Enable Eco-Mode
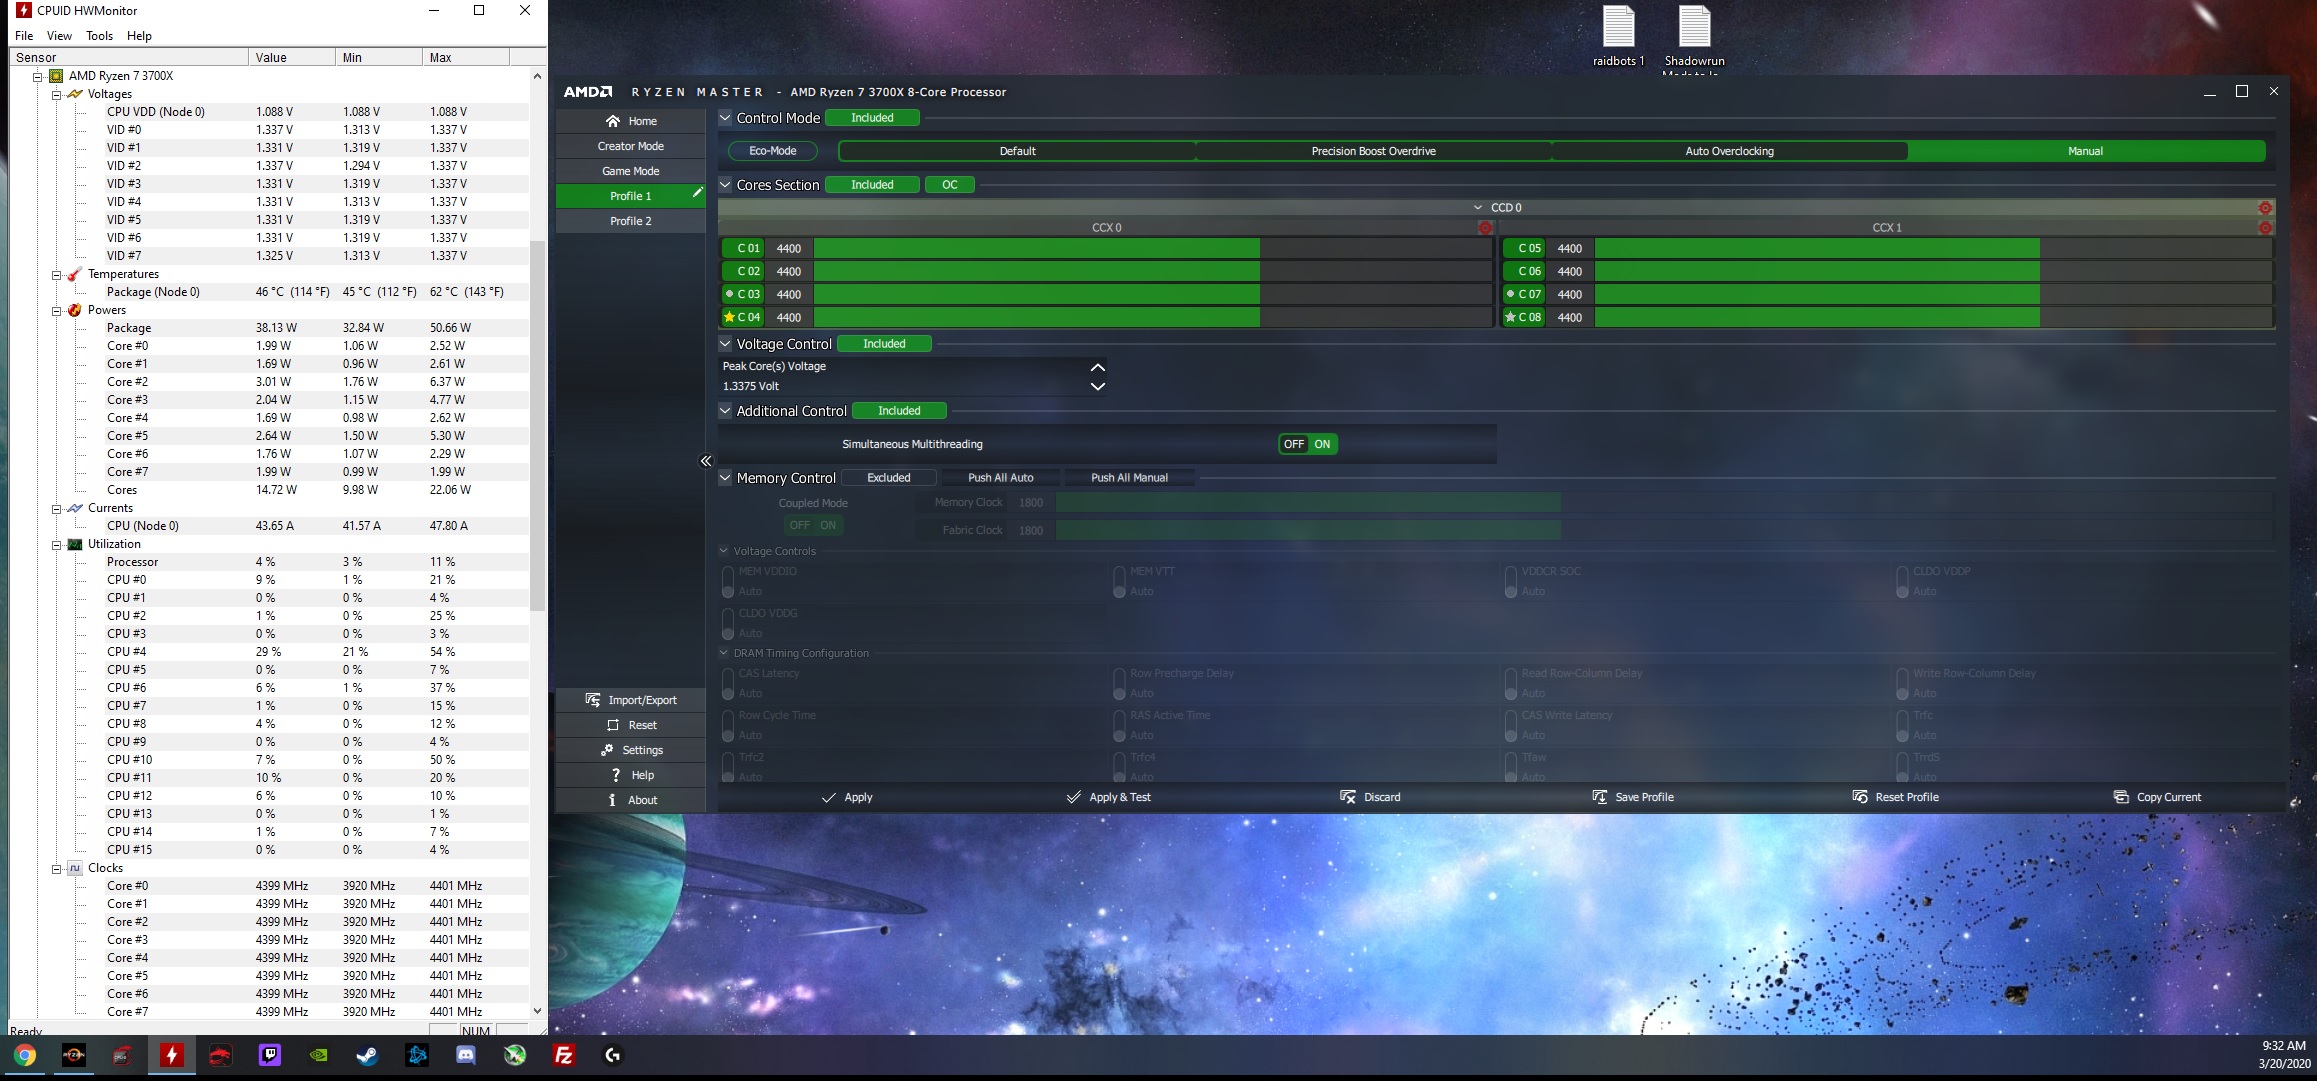 773,151
